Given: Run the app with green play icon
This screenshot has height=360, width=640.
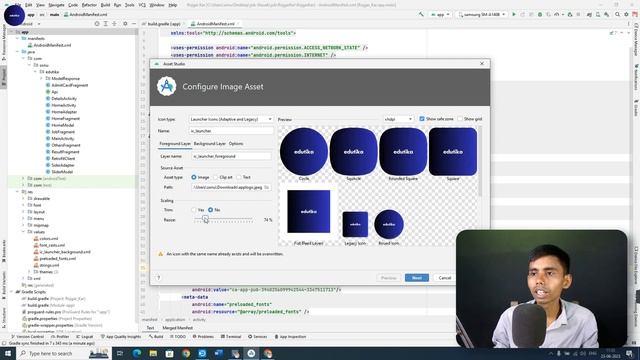Looking at the screenshot, I should pos(514,14).
